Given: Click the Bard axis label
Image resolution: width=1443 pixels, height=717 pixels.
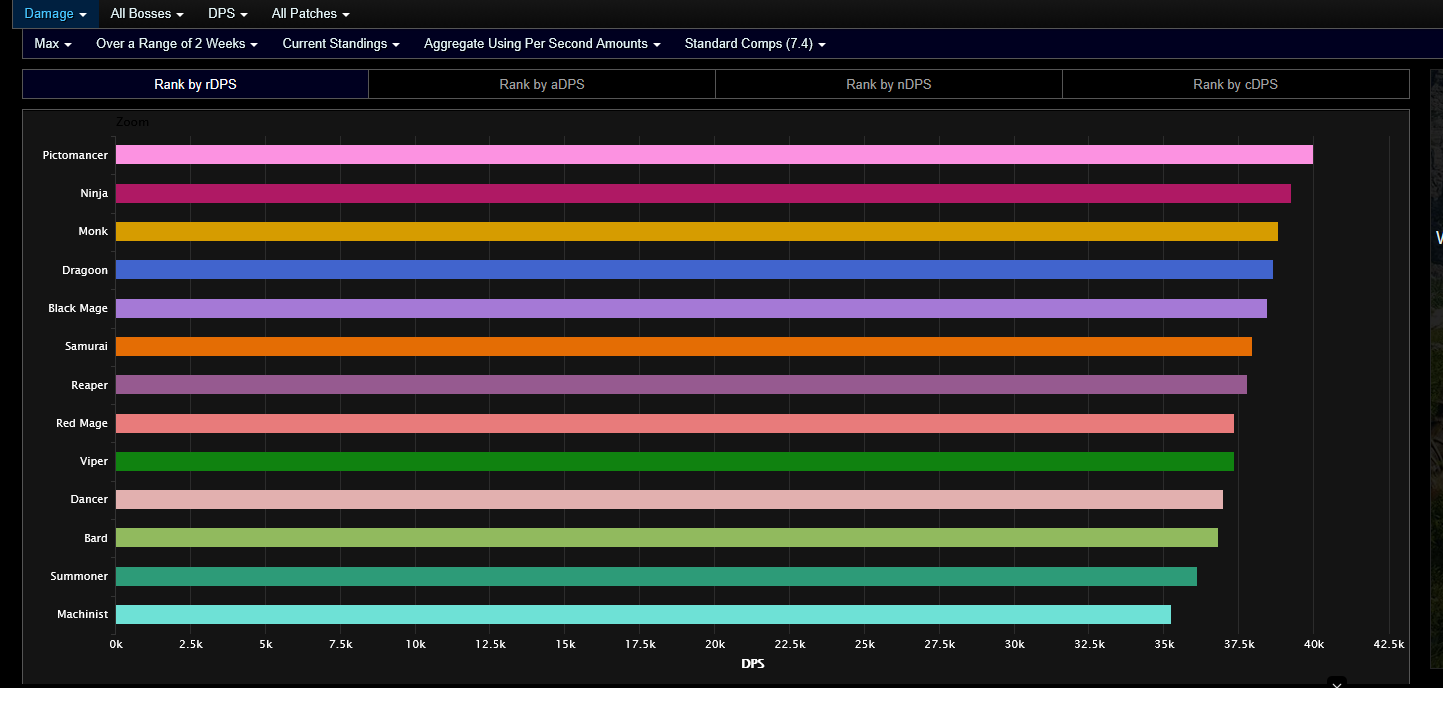Looking at the screenshot, I should [96, 538].
